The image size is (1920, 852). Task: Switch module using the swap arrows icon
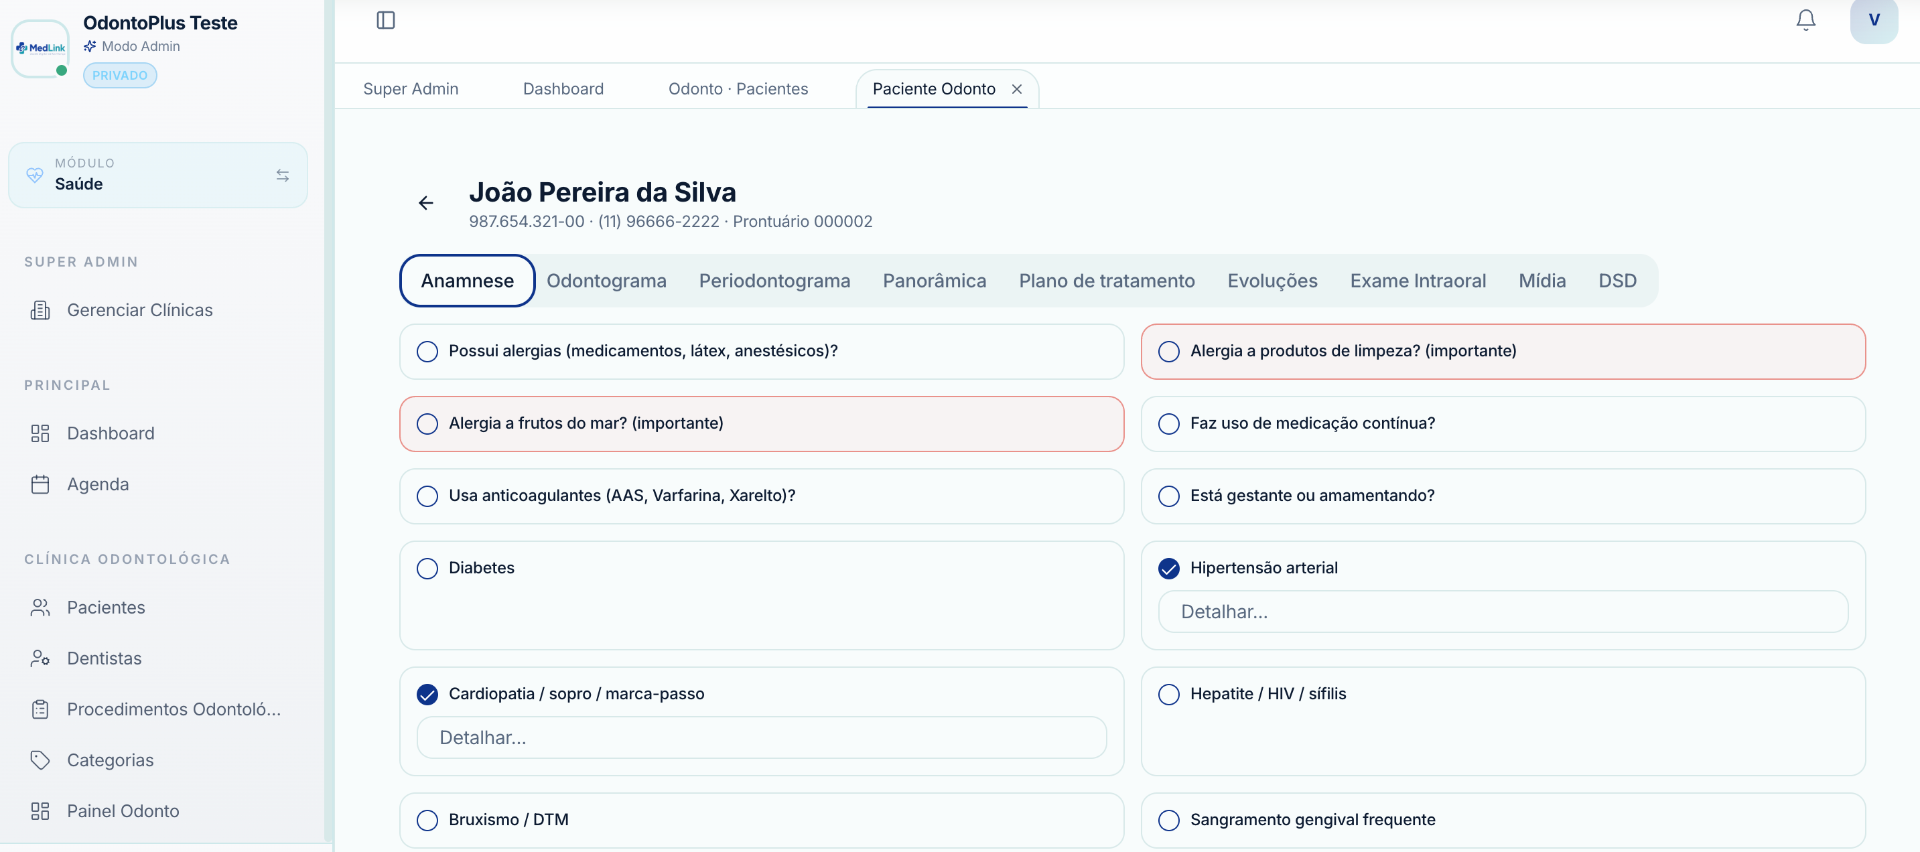pyautogui.click(x=283, y=175)
